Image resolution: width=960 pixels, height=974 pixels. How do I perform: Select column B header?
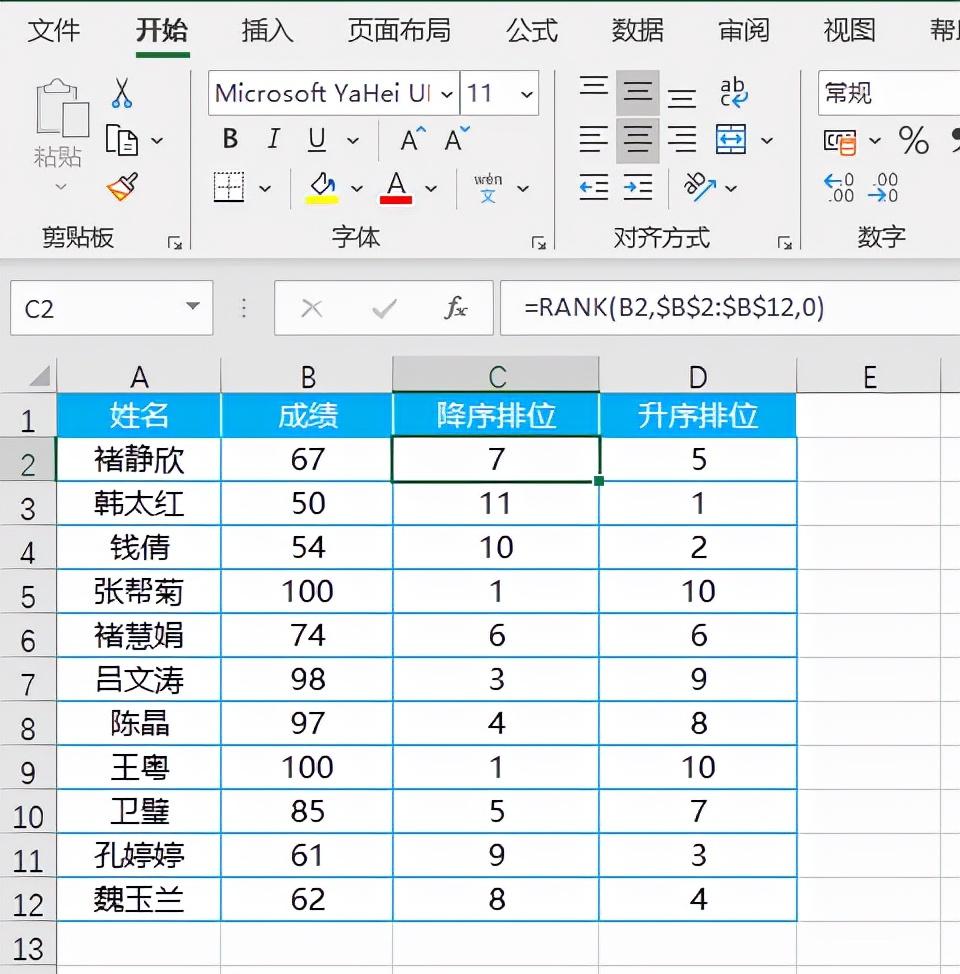(x=307, y=376)
